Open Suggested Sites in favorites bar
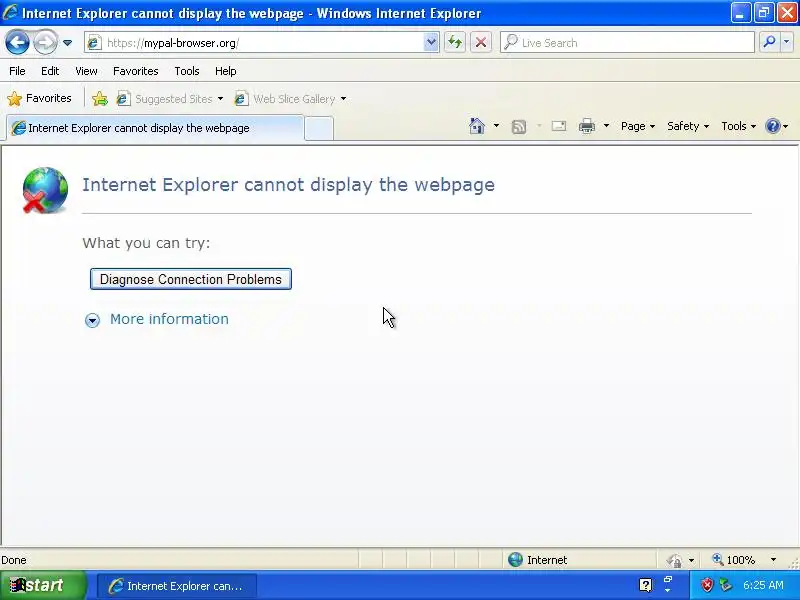The width and height of the screenshot is (800, 600). (x=170, y=99)
